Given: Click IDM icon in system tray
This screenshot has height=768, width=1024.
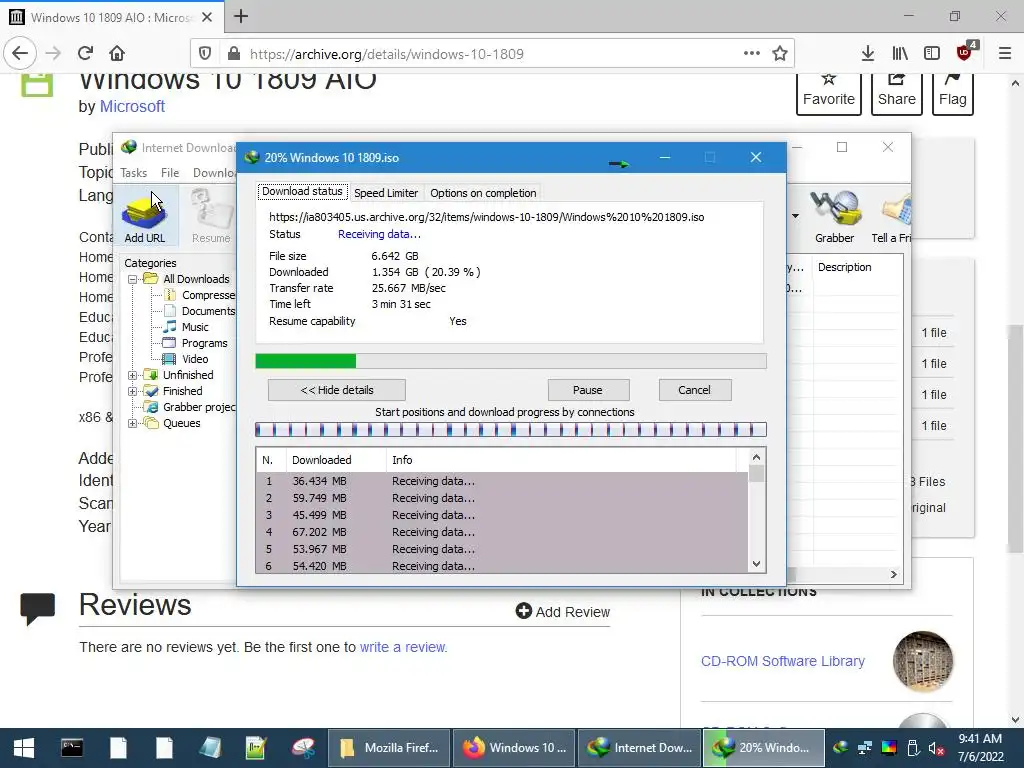Looking at the screenshot, I should point(841,748).
